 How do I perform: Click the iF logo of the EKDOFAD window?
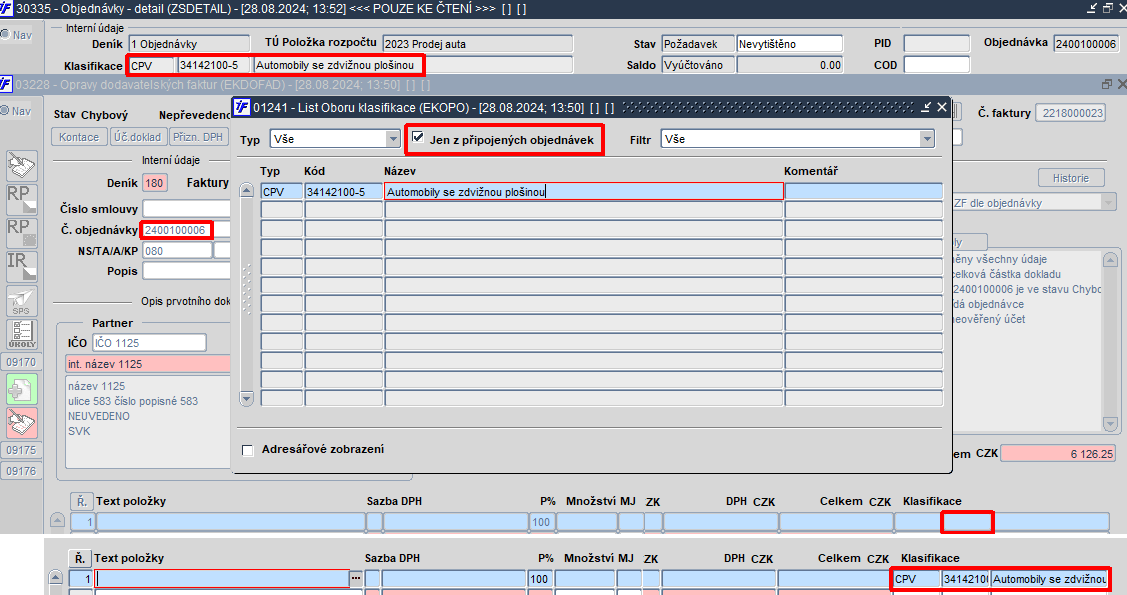[6, 84]
